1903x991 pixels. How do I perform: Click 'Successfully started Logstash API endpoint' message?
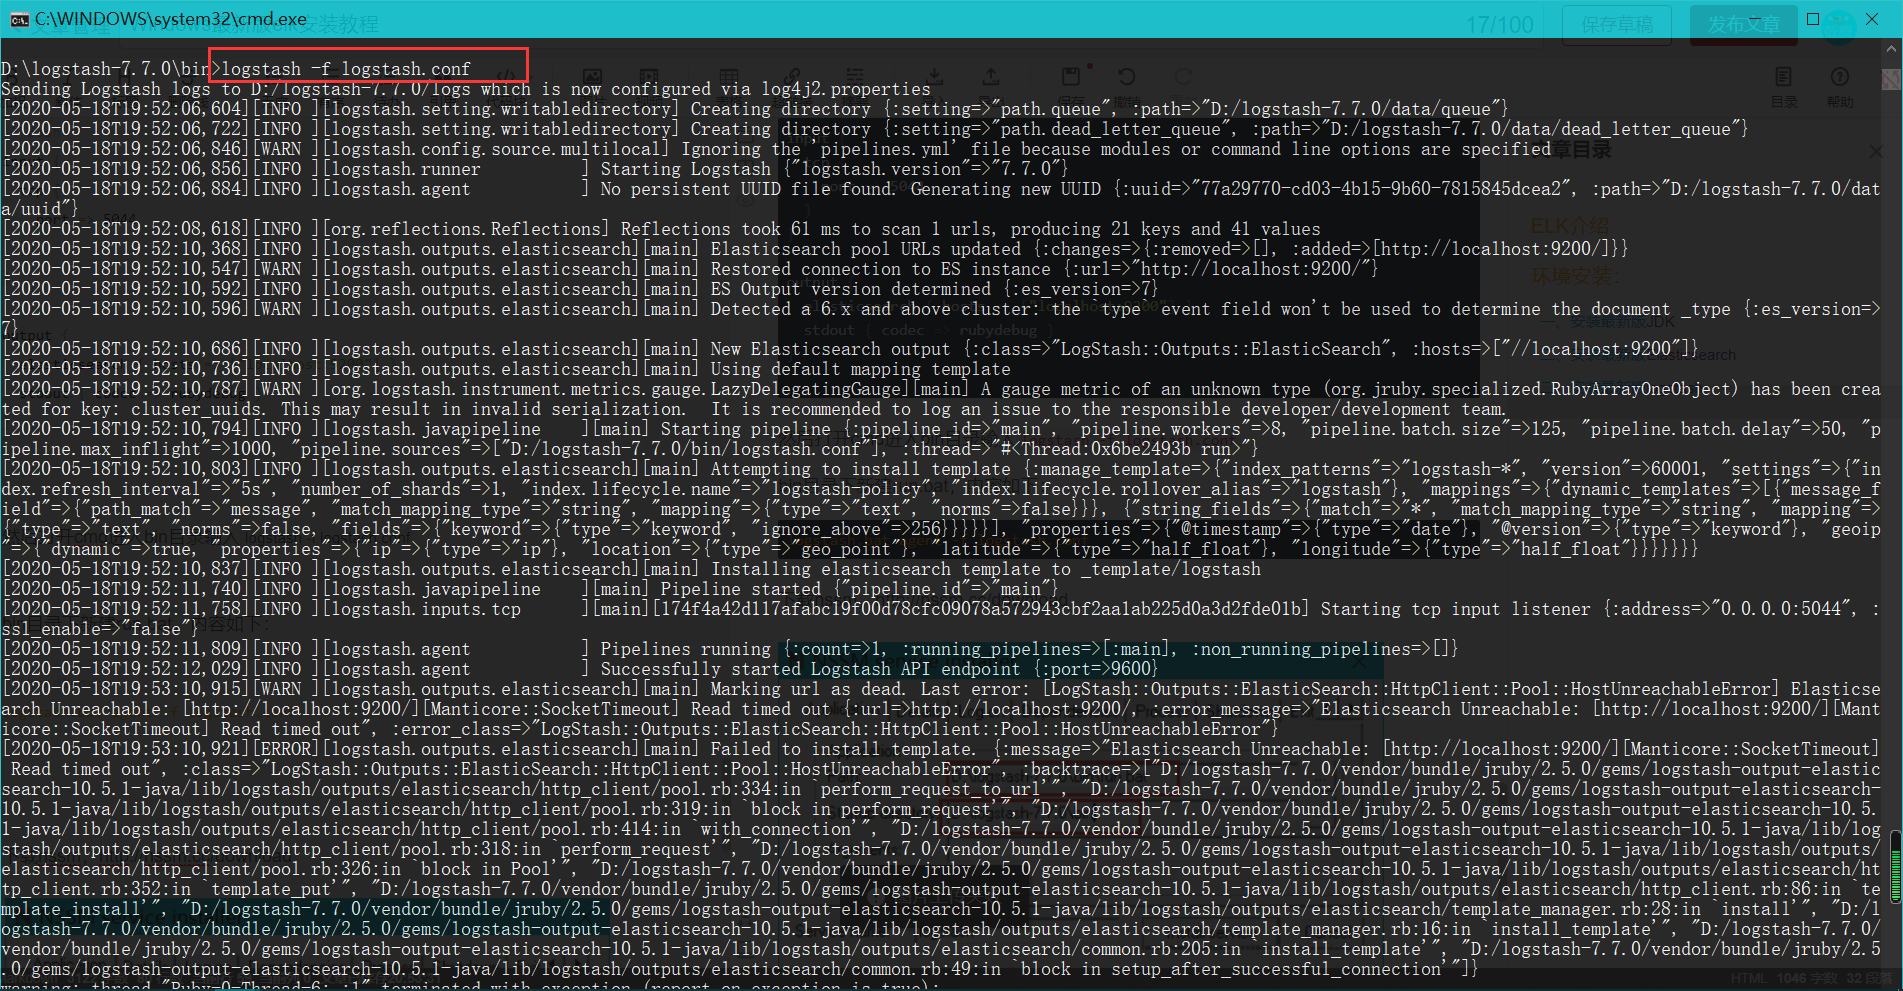point(810,669)
